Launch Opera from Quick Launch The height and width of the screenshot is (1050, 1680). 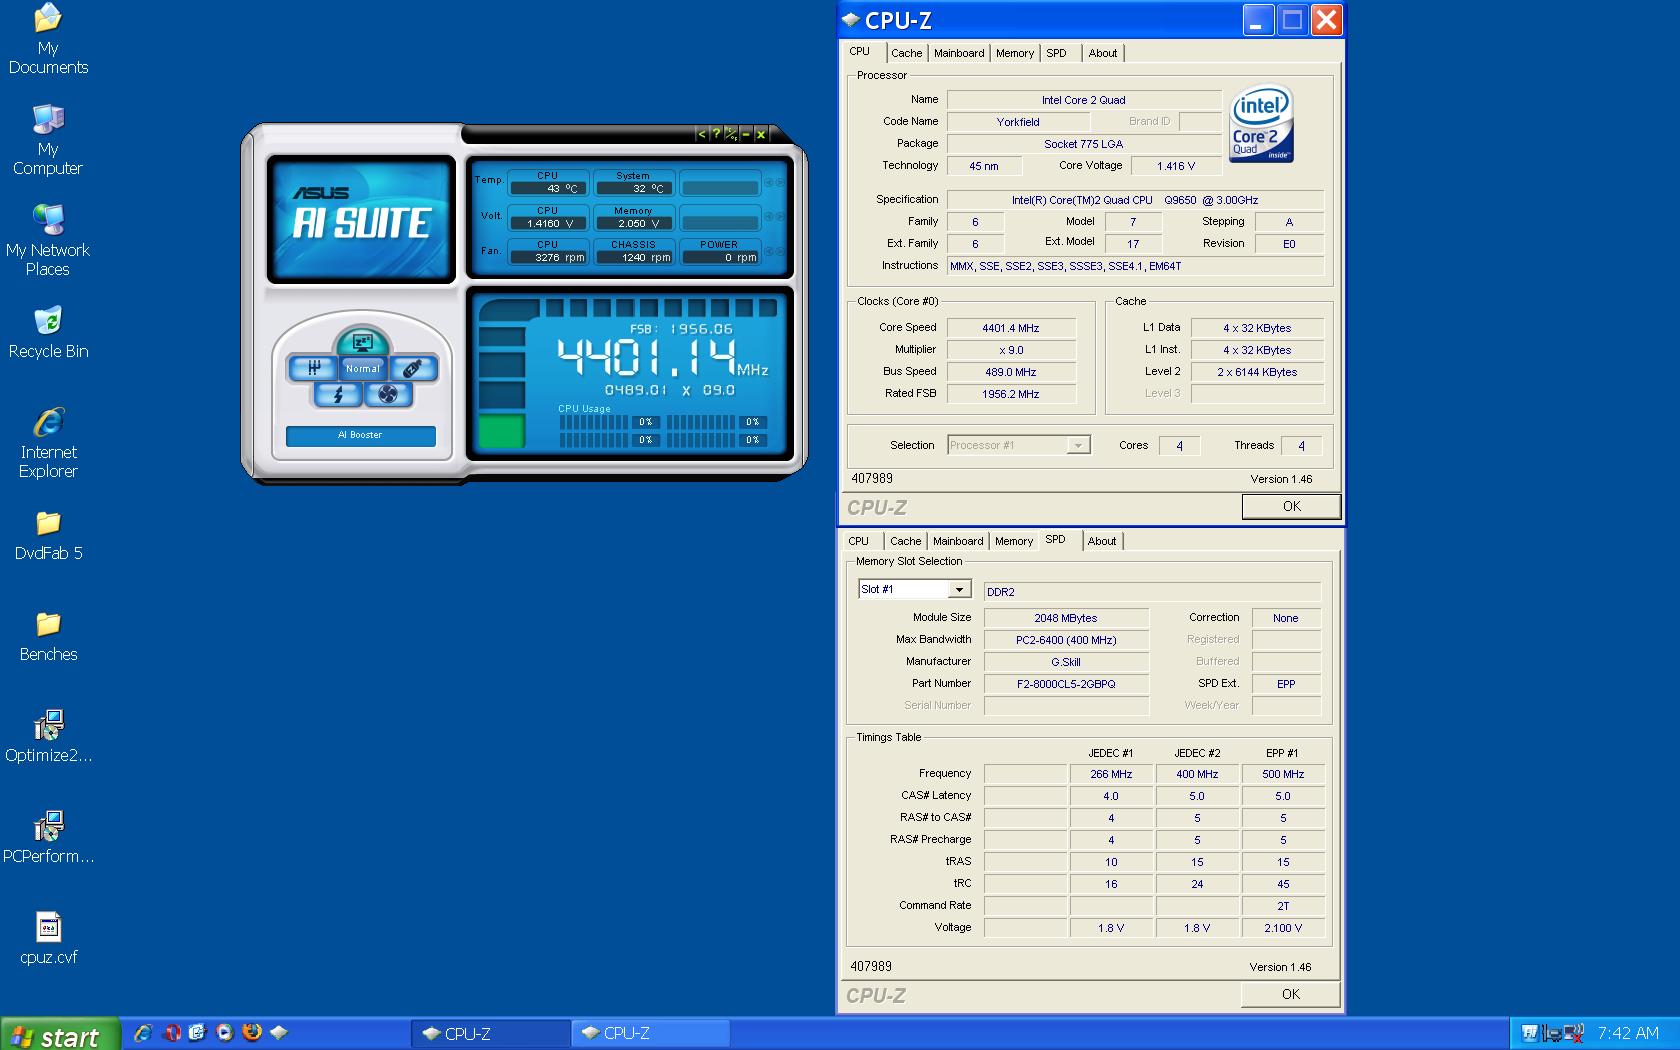tap(170, 1034)
